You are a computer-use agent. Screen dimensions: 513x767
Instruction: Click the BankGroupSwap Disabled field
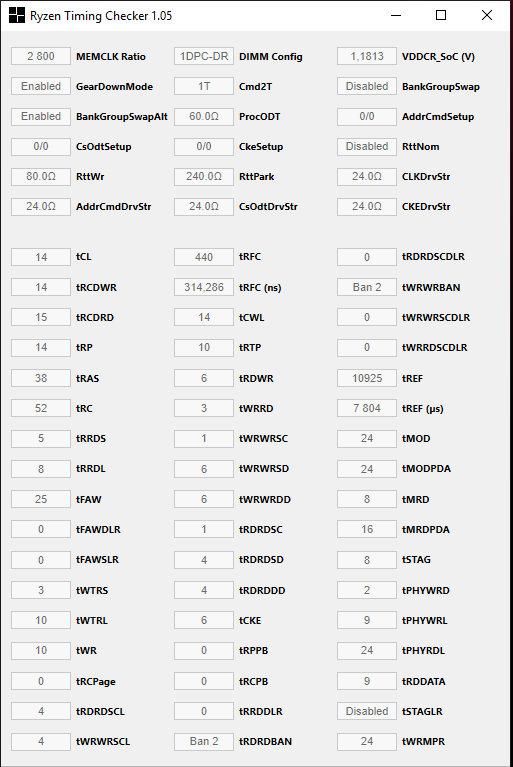click(367, 86)
